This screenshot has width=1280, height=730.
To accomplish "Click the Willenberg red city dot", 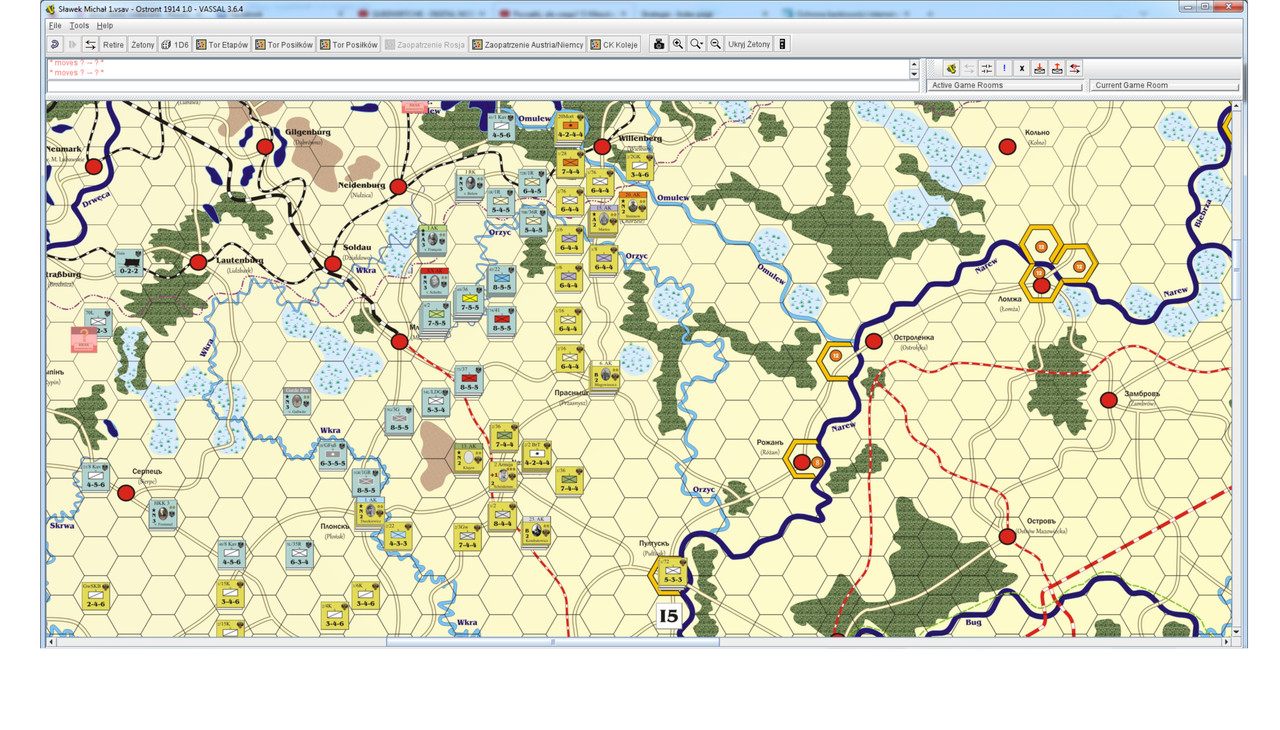I will tap(602, 147).
